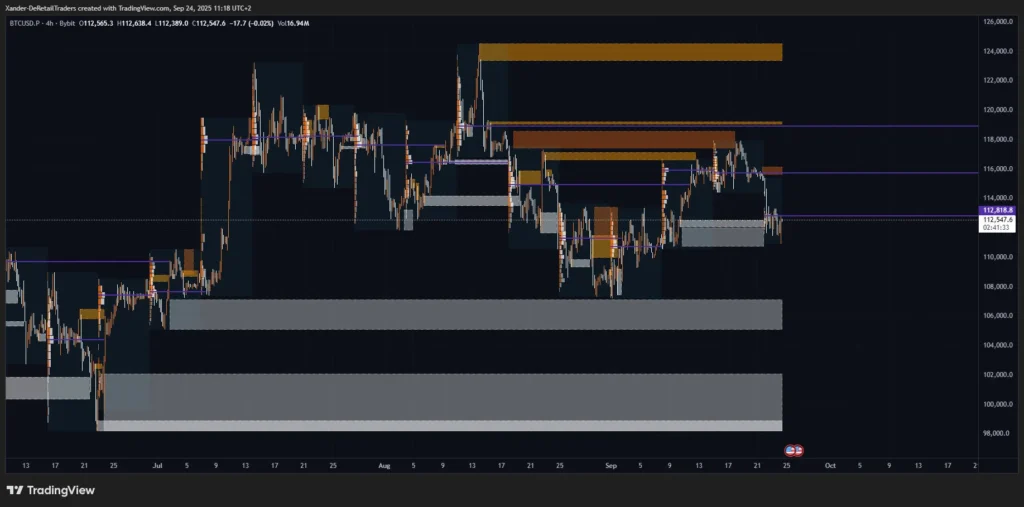Image resolution: width=1024 pixels, height=507 pixels.
Task: Select the 4h interval label in legend
Action: [50, 24]
